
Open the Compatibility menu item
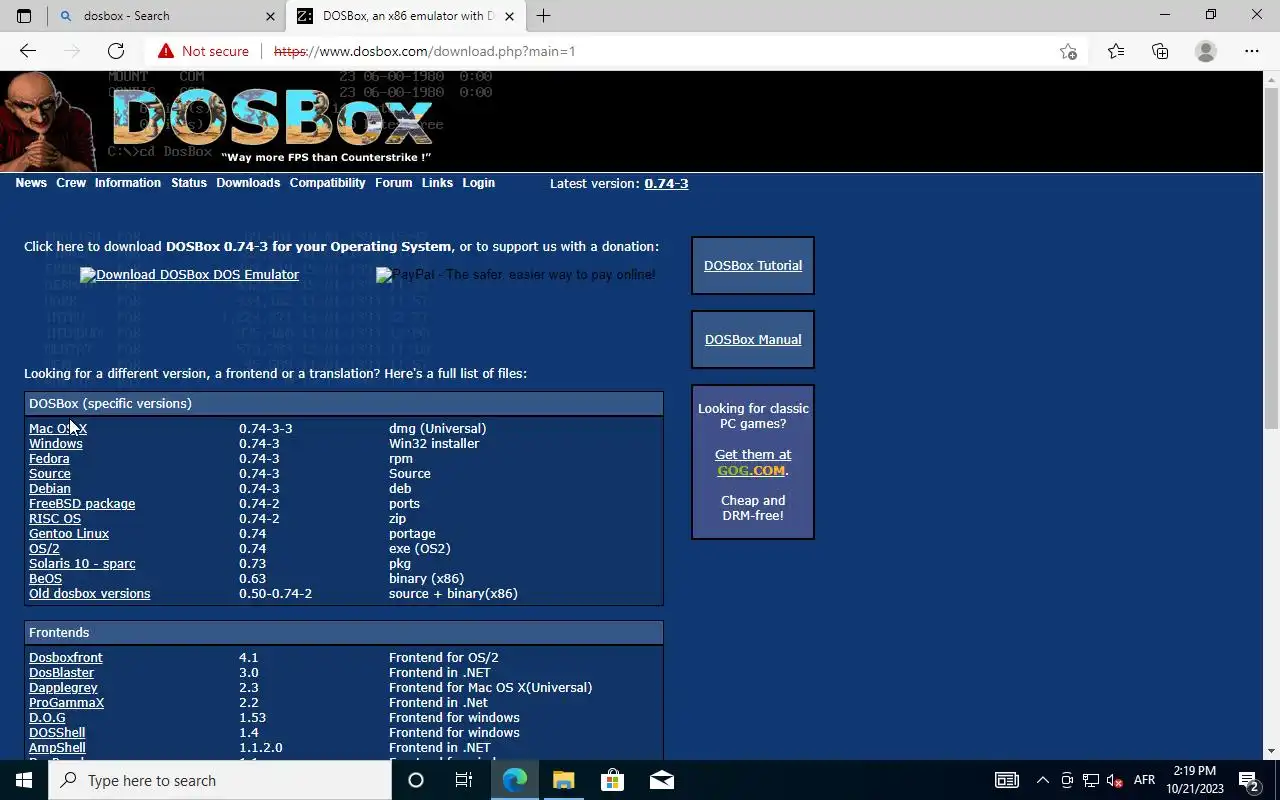tap(327, 183)
